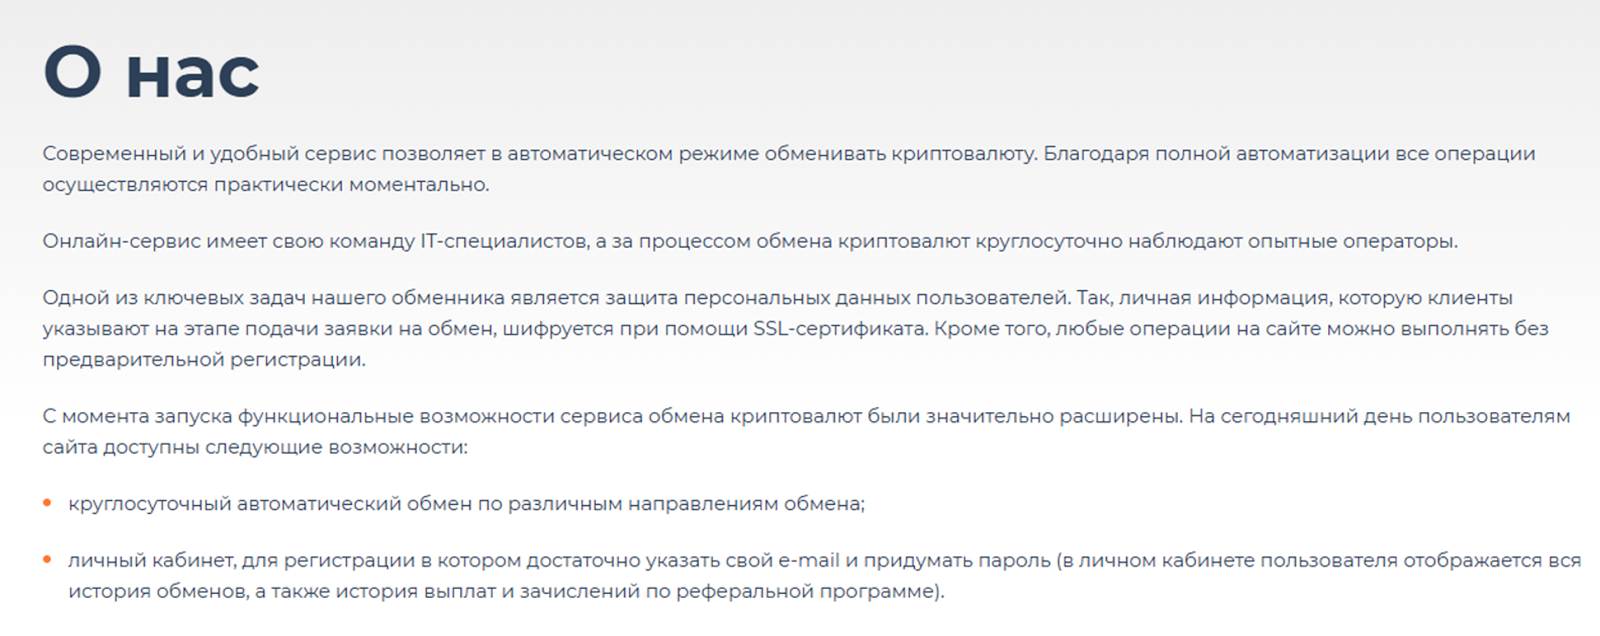
Task: Click the line "предварительной регистрации"
Action: pos(203,360)
